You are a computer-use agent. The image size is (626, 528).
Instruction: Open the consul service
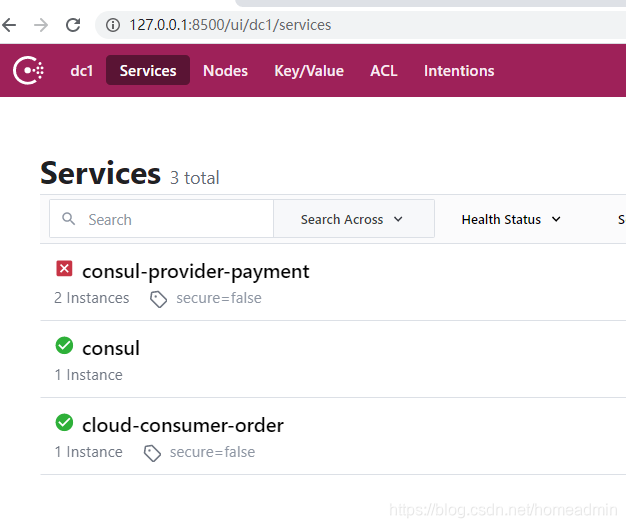click(x=111, y=348)
